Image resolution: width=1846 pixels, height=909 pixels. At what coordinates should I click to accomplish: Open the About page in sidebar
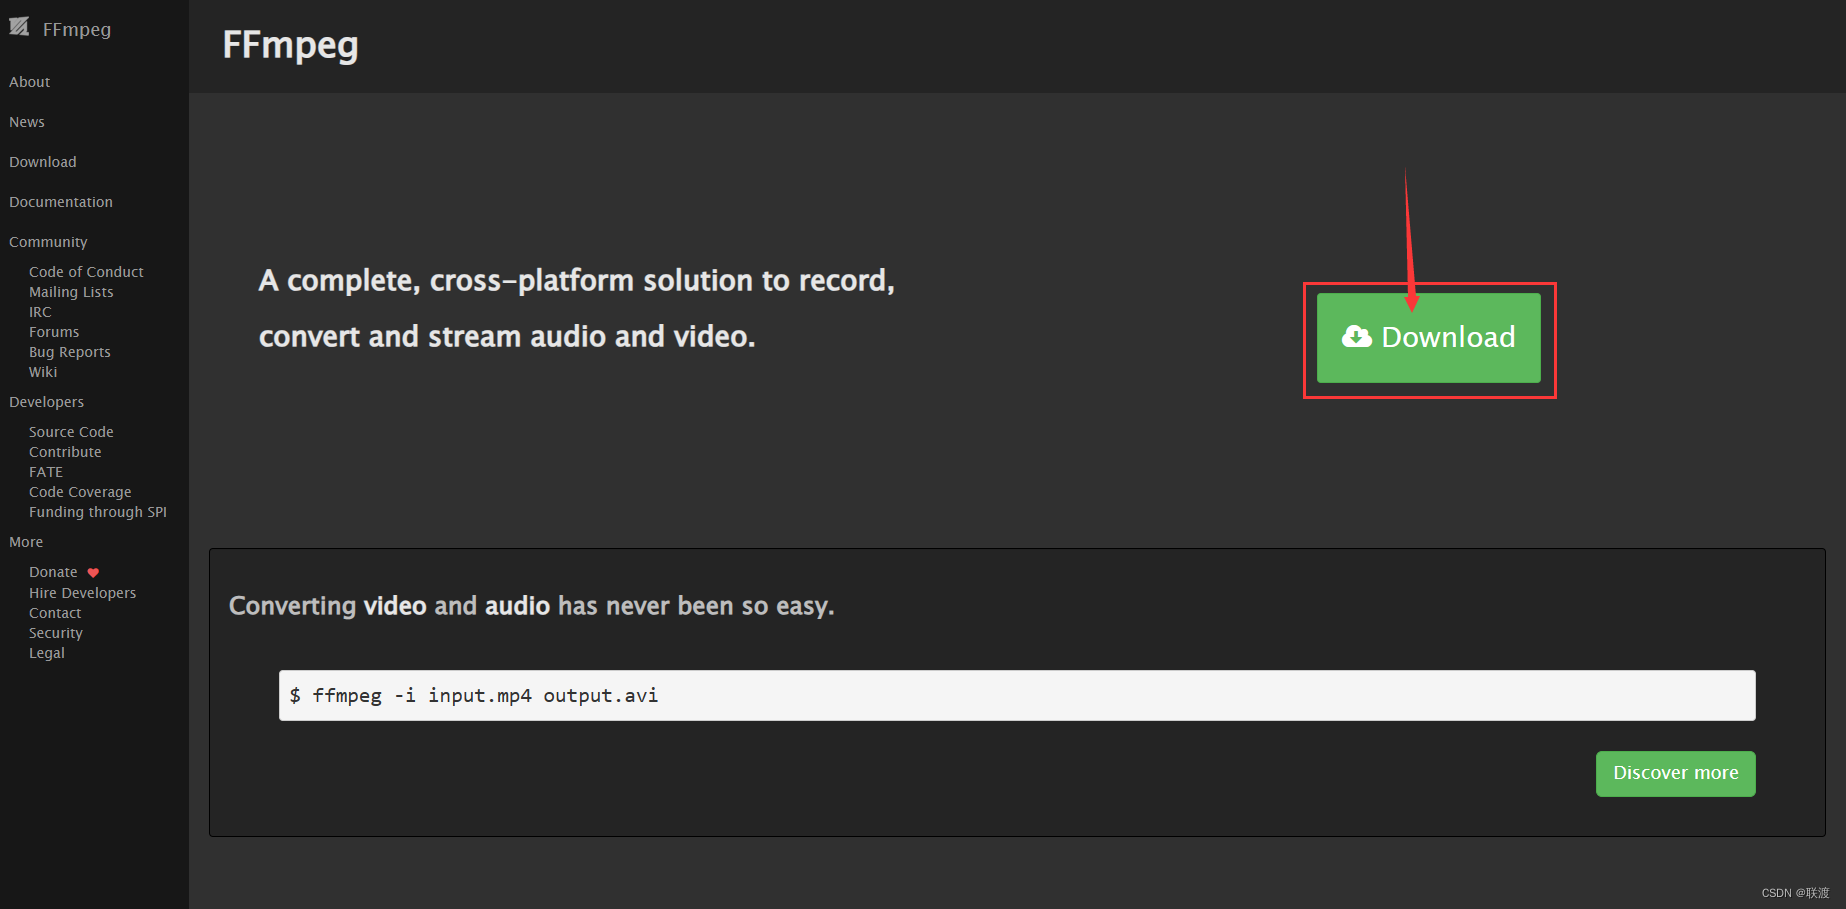click(30, 82)
